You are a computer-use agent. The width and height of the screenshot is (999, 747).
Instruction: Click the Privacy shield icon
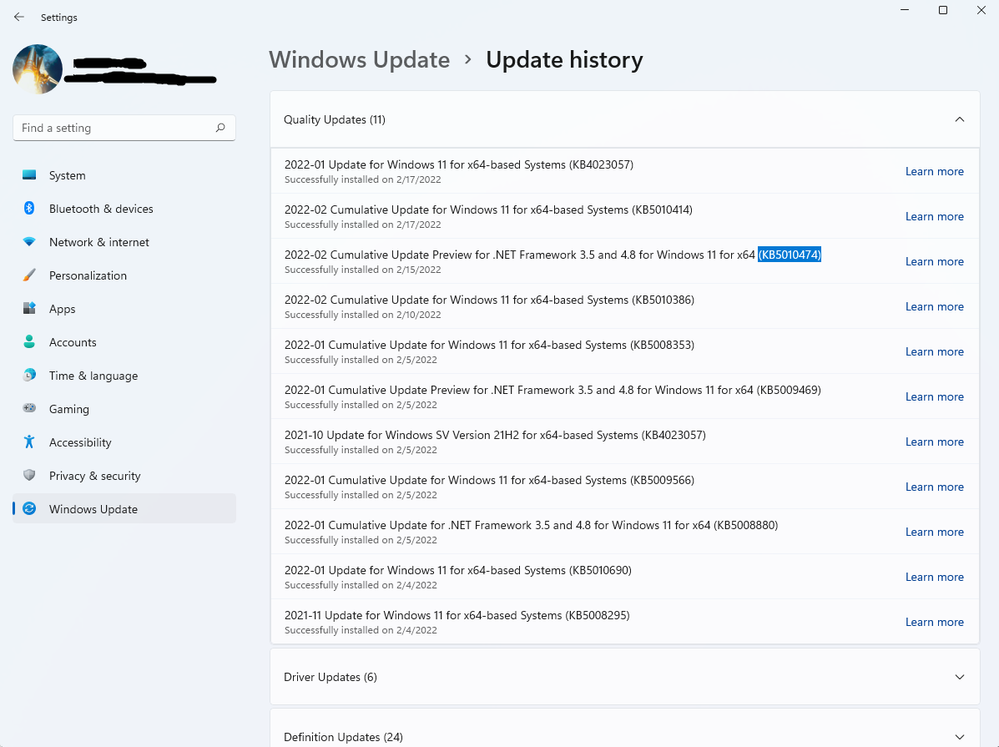pyautogui.click(x=29, y=475)
